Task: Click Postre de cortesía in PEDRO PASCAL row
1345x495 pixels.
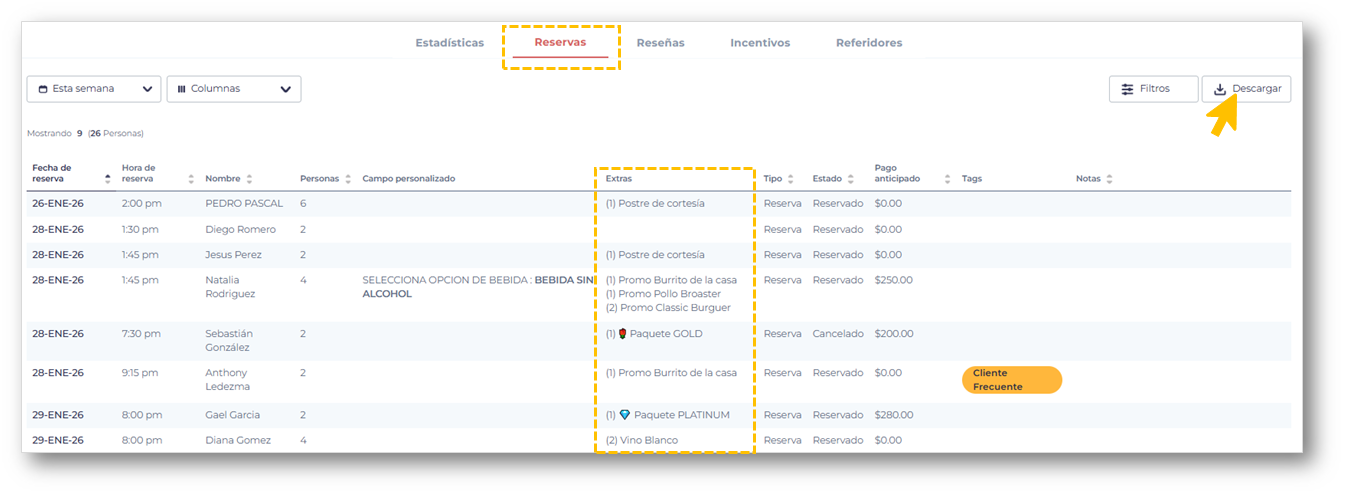Action: point(655,203)
